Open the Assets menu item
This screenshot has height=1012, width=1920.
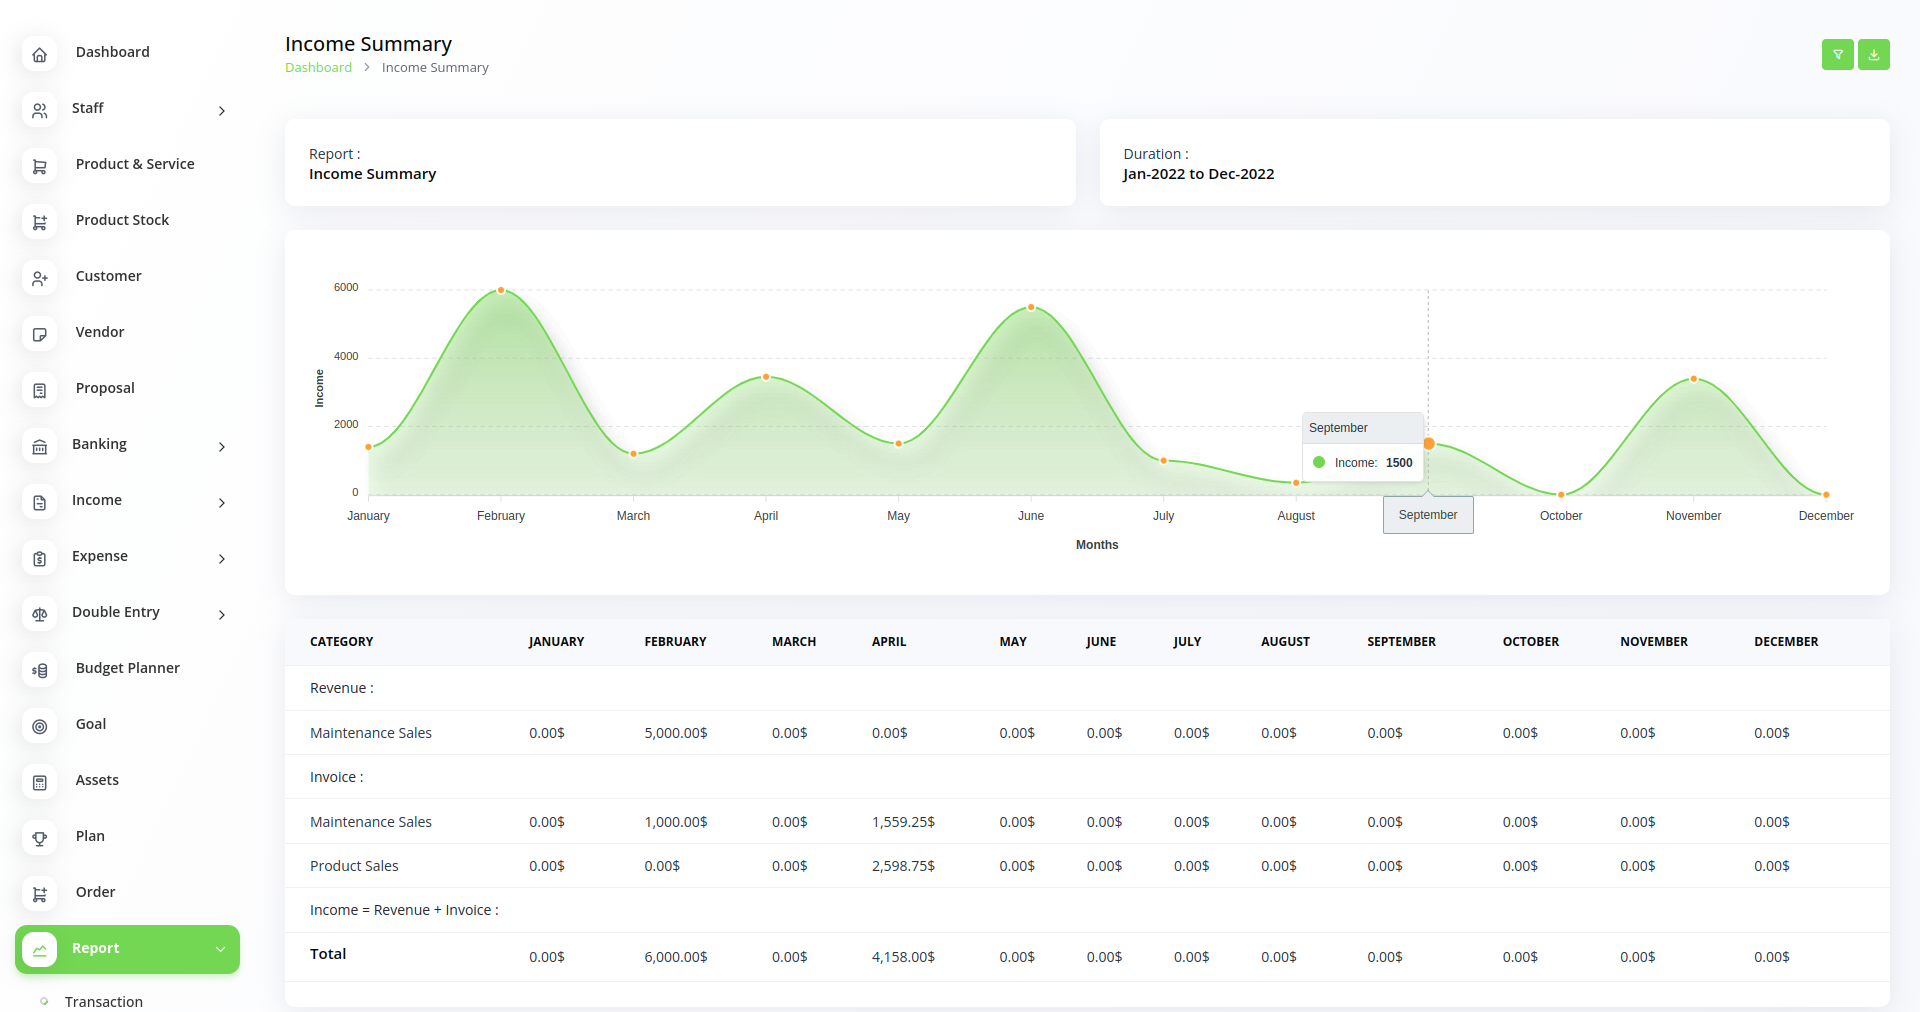click(97, 780)
